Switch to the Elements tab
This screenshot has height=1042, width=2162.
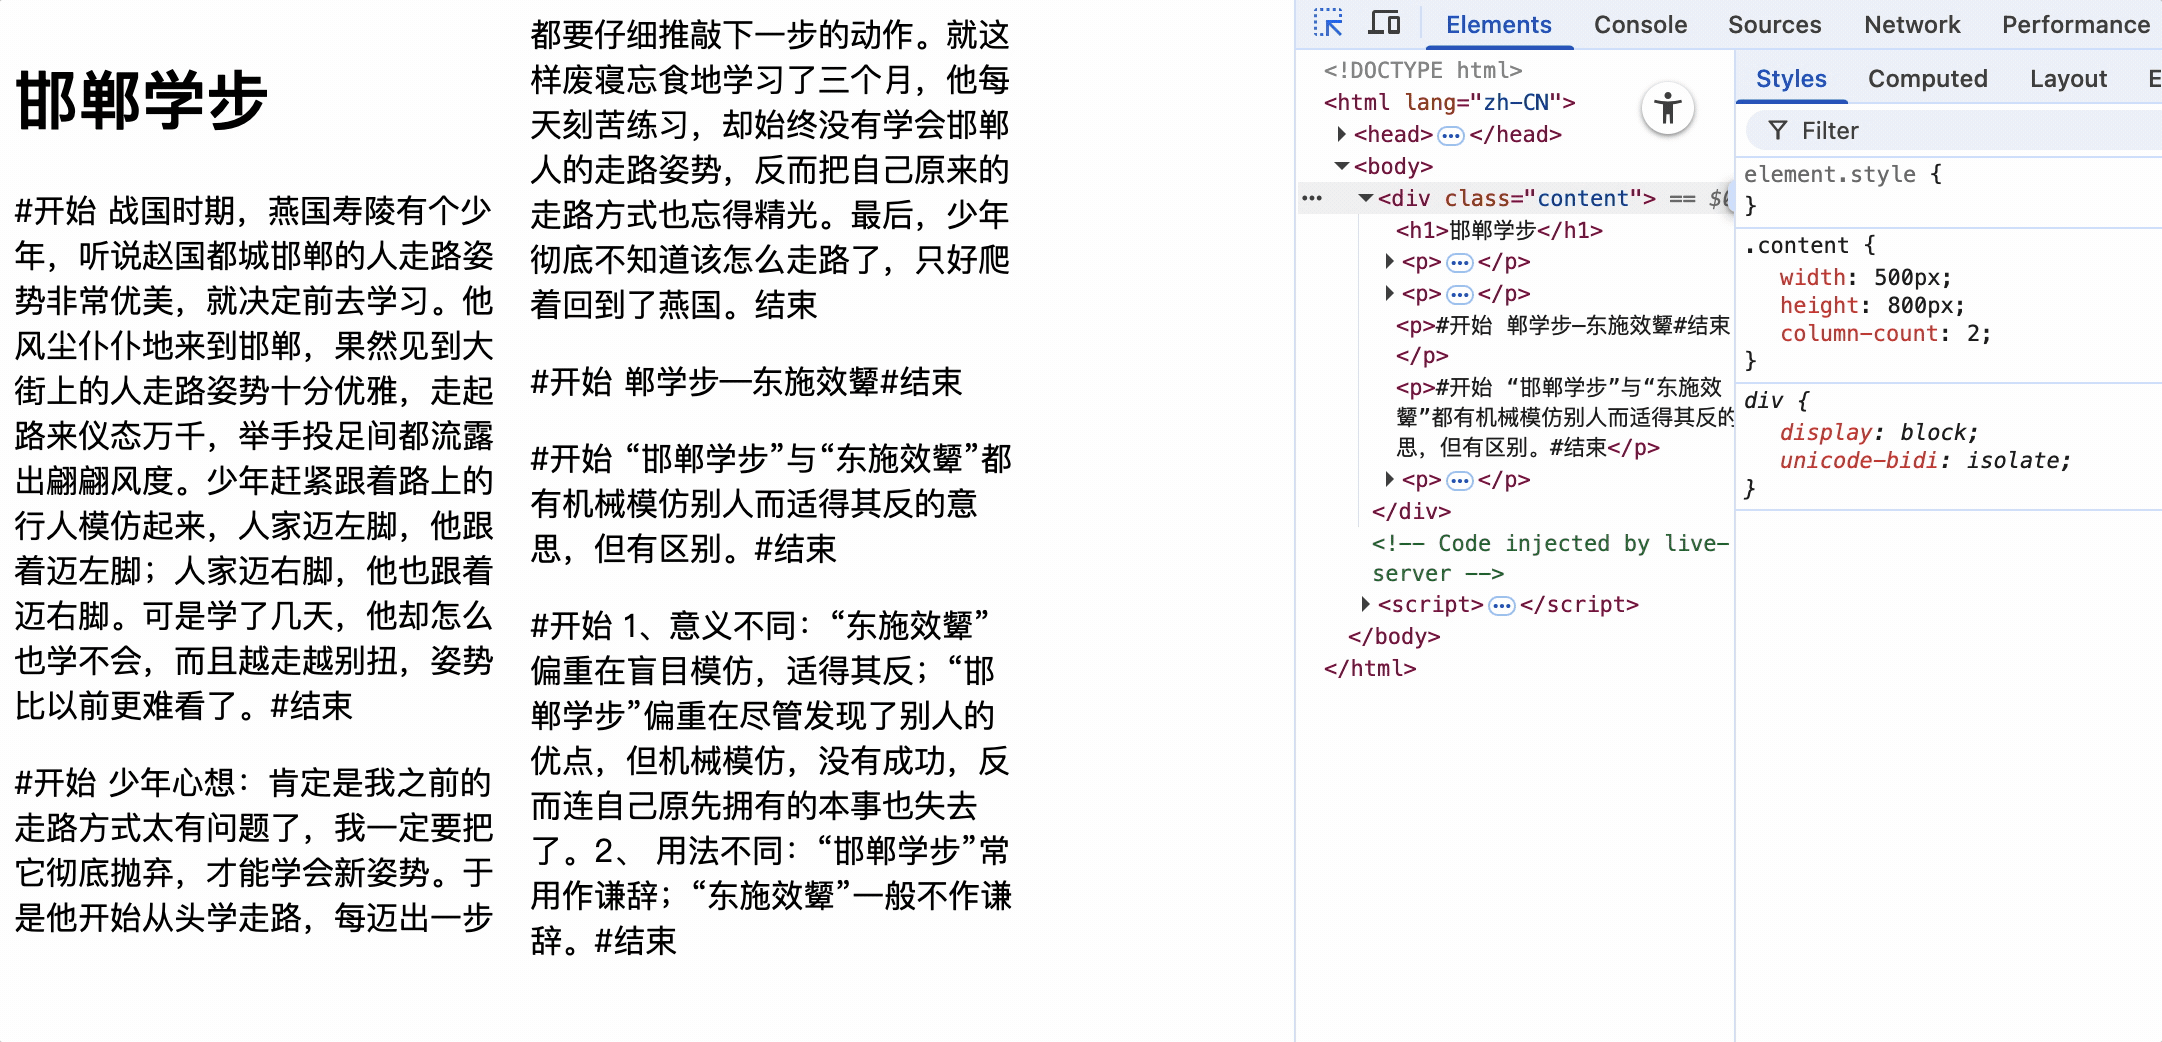(1498, 25)
